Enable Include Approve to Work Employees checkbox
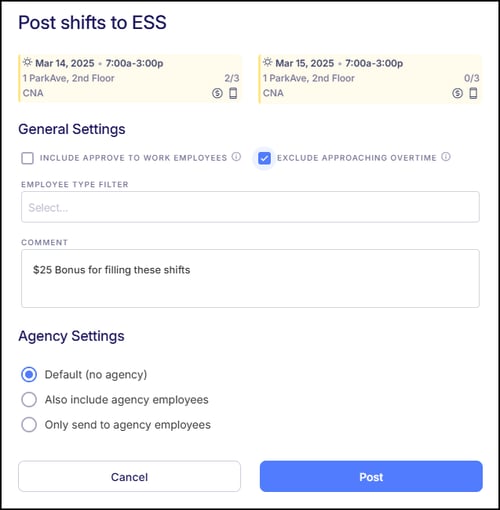 pos(27,158)
